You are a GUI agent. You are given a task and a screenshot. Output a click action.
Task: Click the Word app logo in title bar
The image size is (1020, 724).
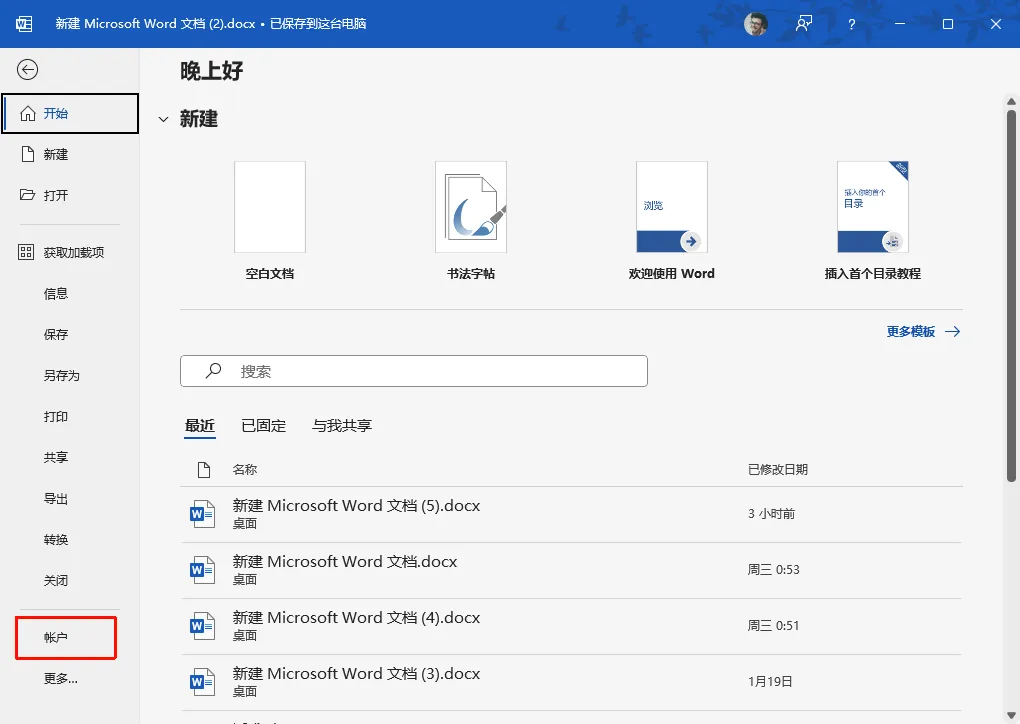(x=24, y=24)
